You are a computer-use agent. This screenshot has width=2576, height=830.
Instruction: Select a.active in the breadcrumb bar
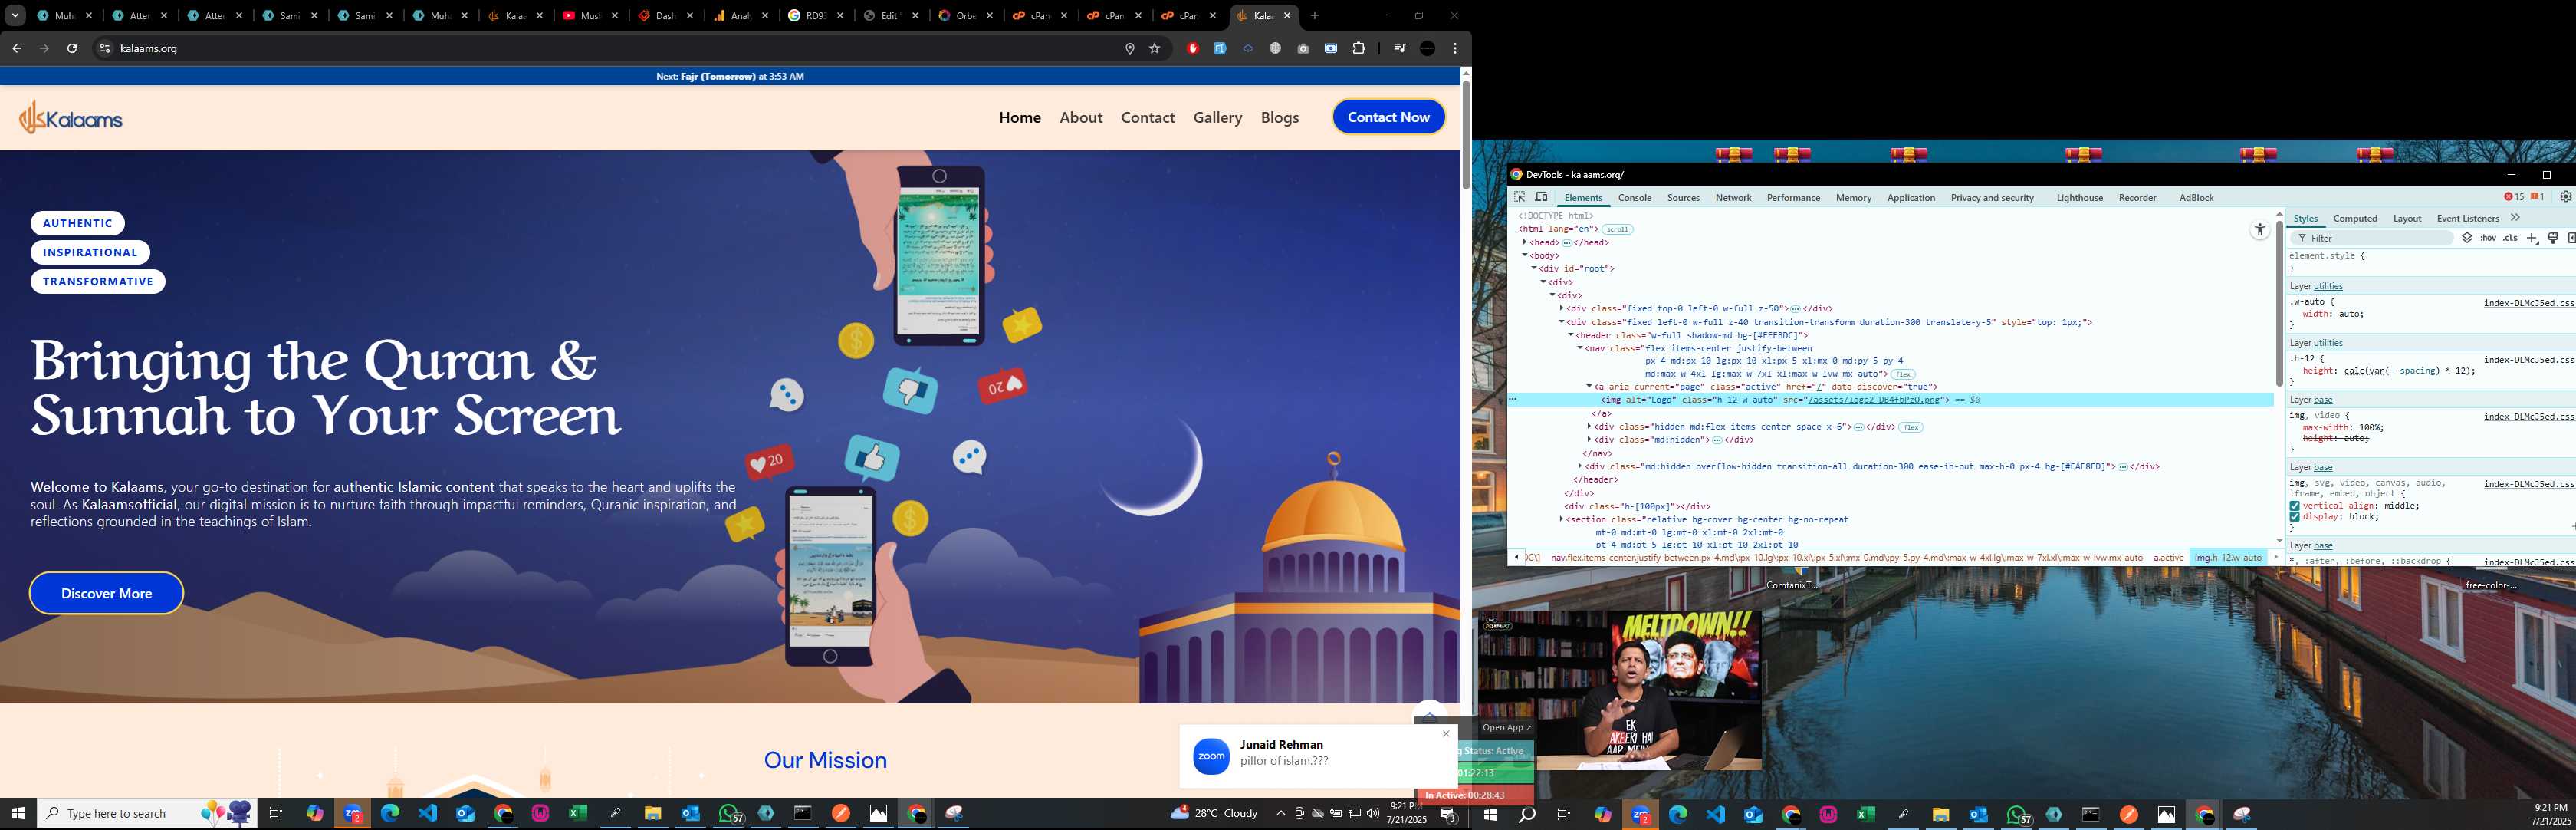2168,558
